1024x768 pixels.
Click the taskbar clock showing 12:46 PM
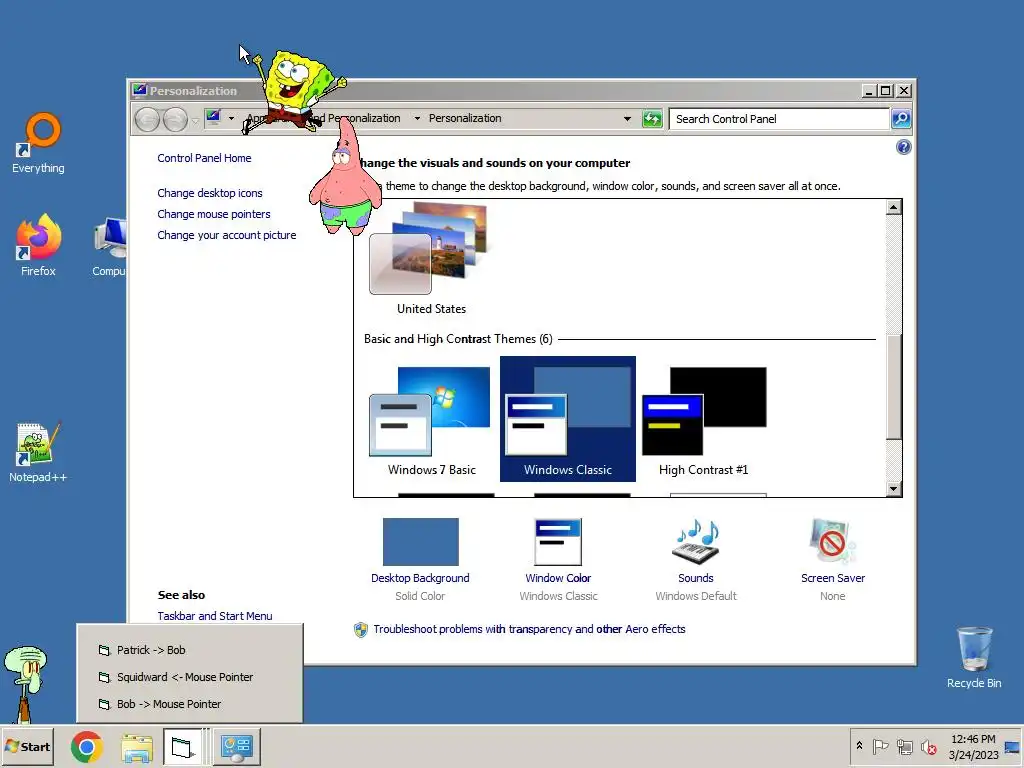(973, 746)
